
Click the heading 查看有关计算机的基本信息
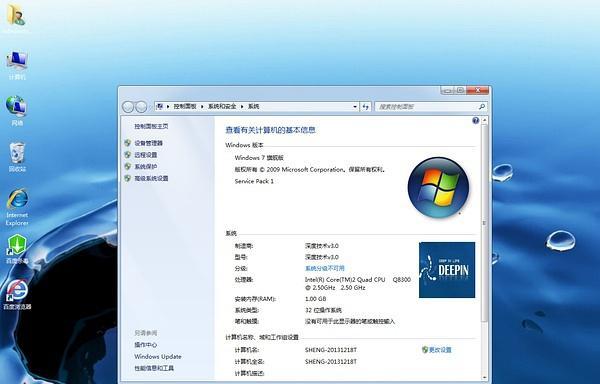(x=270, y=130)
